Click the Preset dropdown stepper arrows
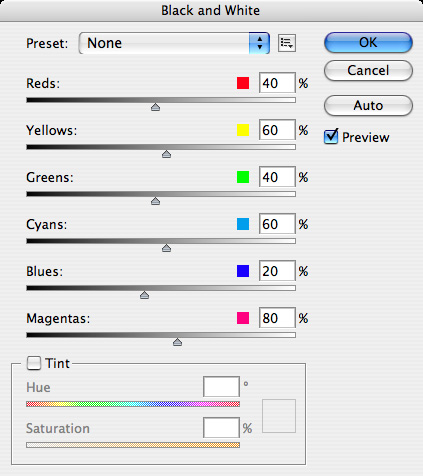This screenshot has width=423, height=476. point(259,43)
